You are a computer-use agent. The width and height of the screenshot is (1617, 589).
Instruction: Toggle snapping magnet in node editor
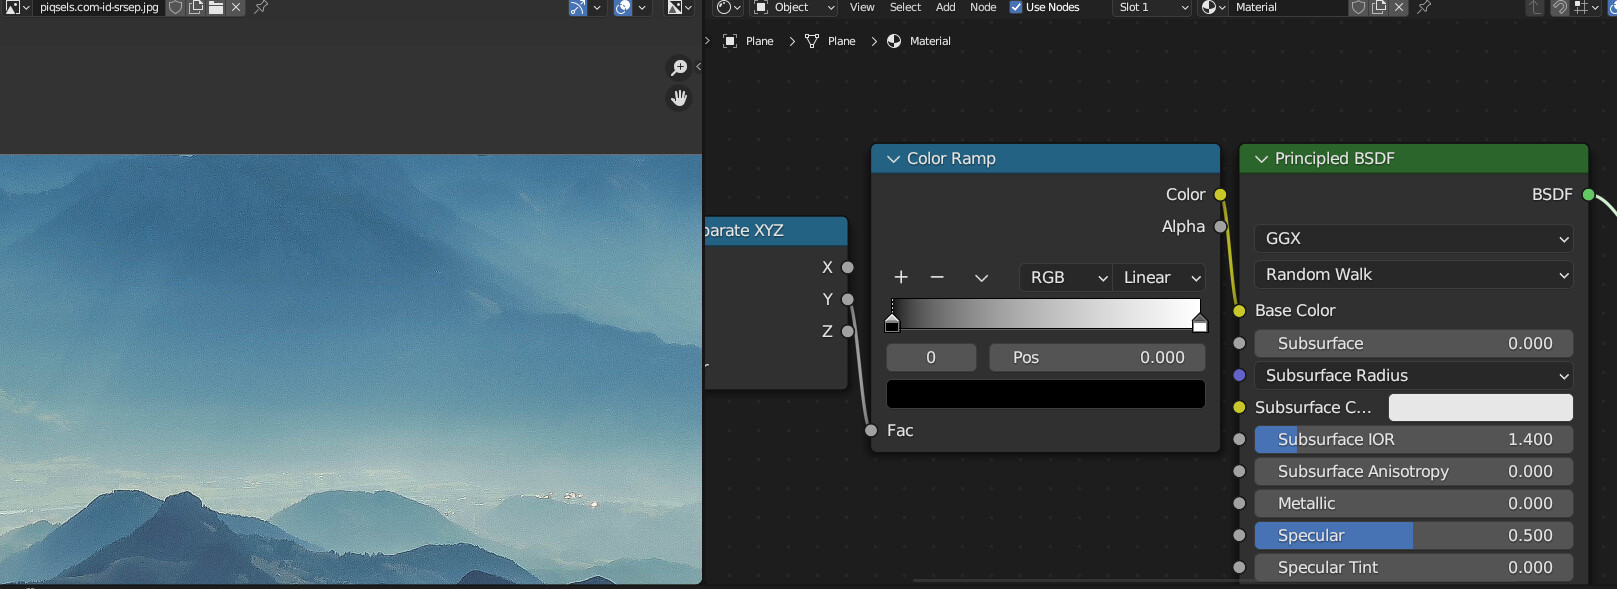tap(1560, 7)
